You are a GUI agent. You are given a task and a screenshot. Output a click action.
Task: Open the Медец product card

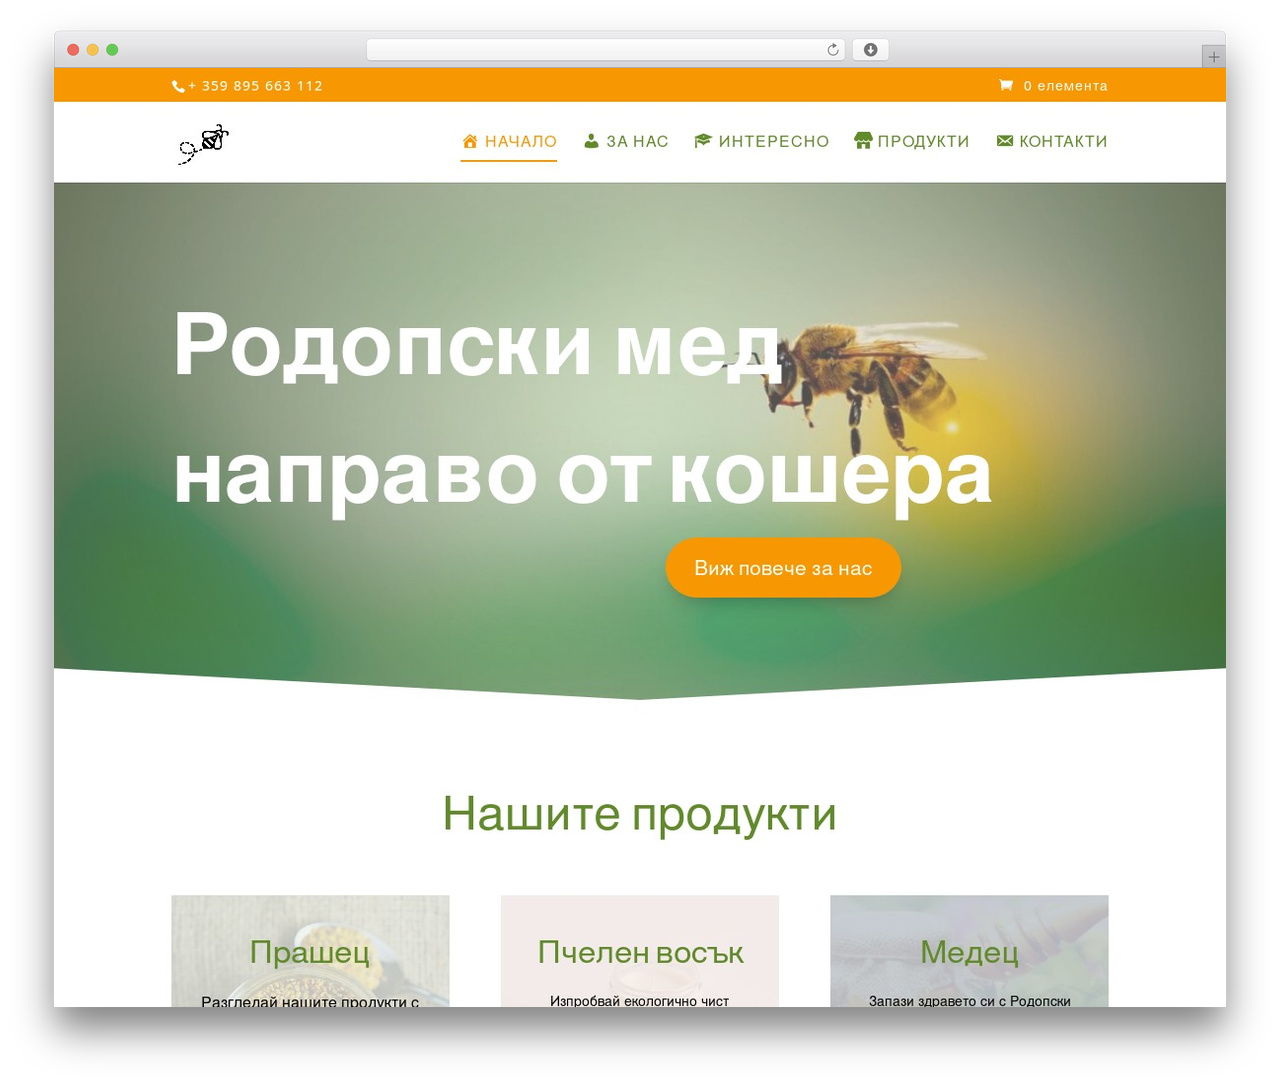pyautogui.click(x=969, y=951)
